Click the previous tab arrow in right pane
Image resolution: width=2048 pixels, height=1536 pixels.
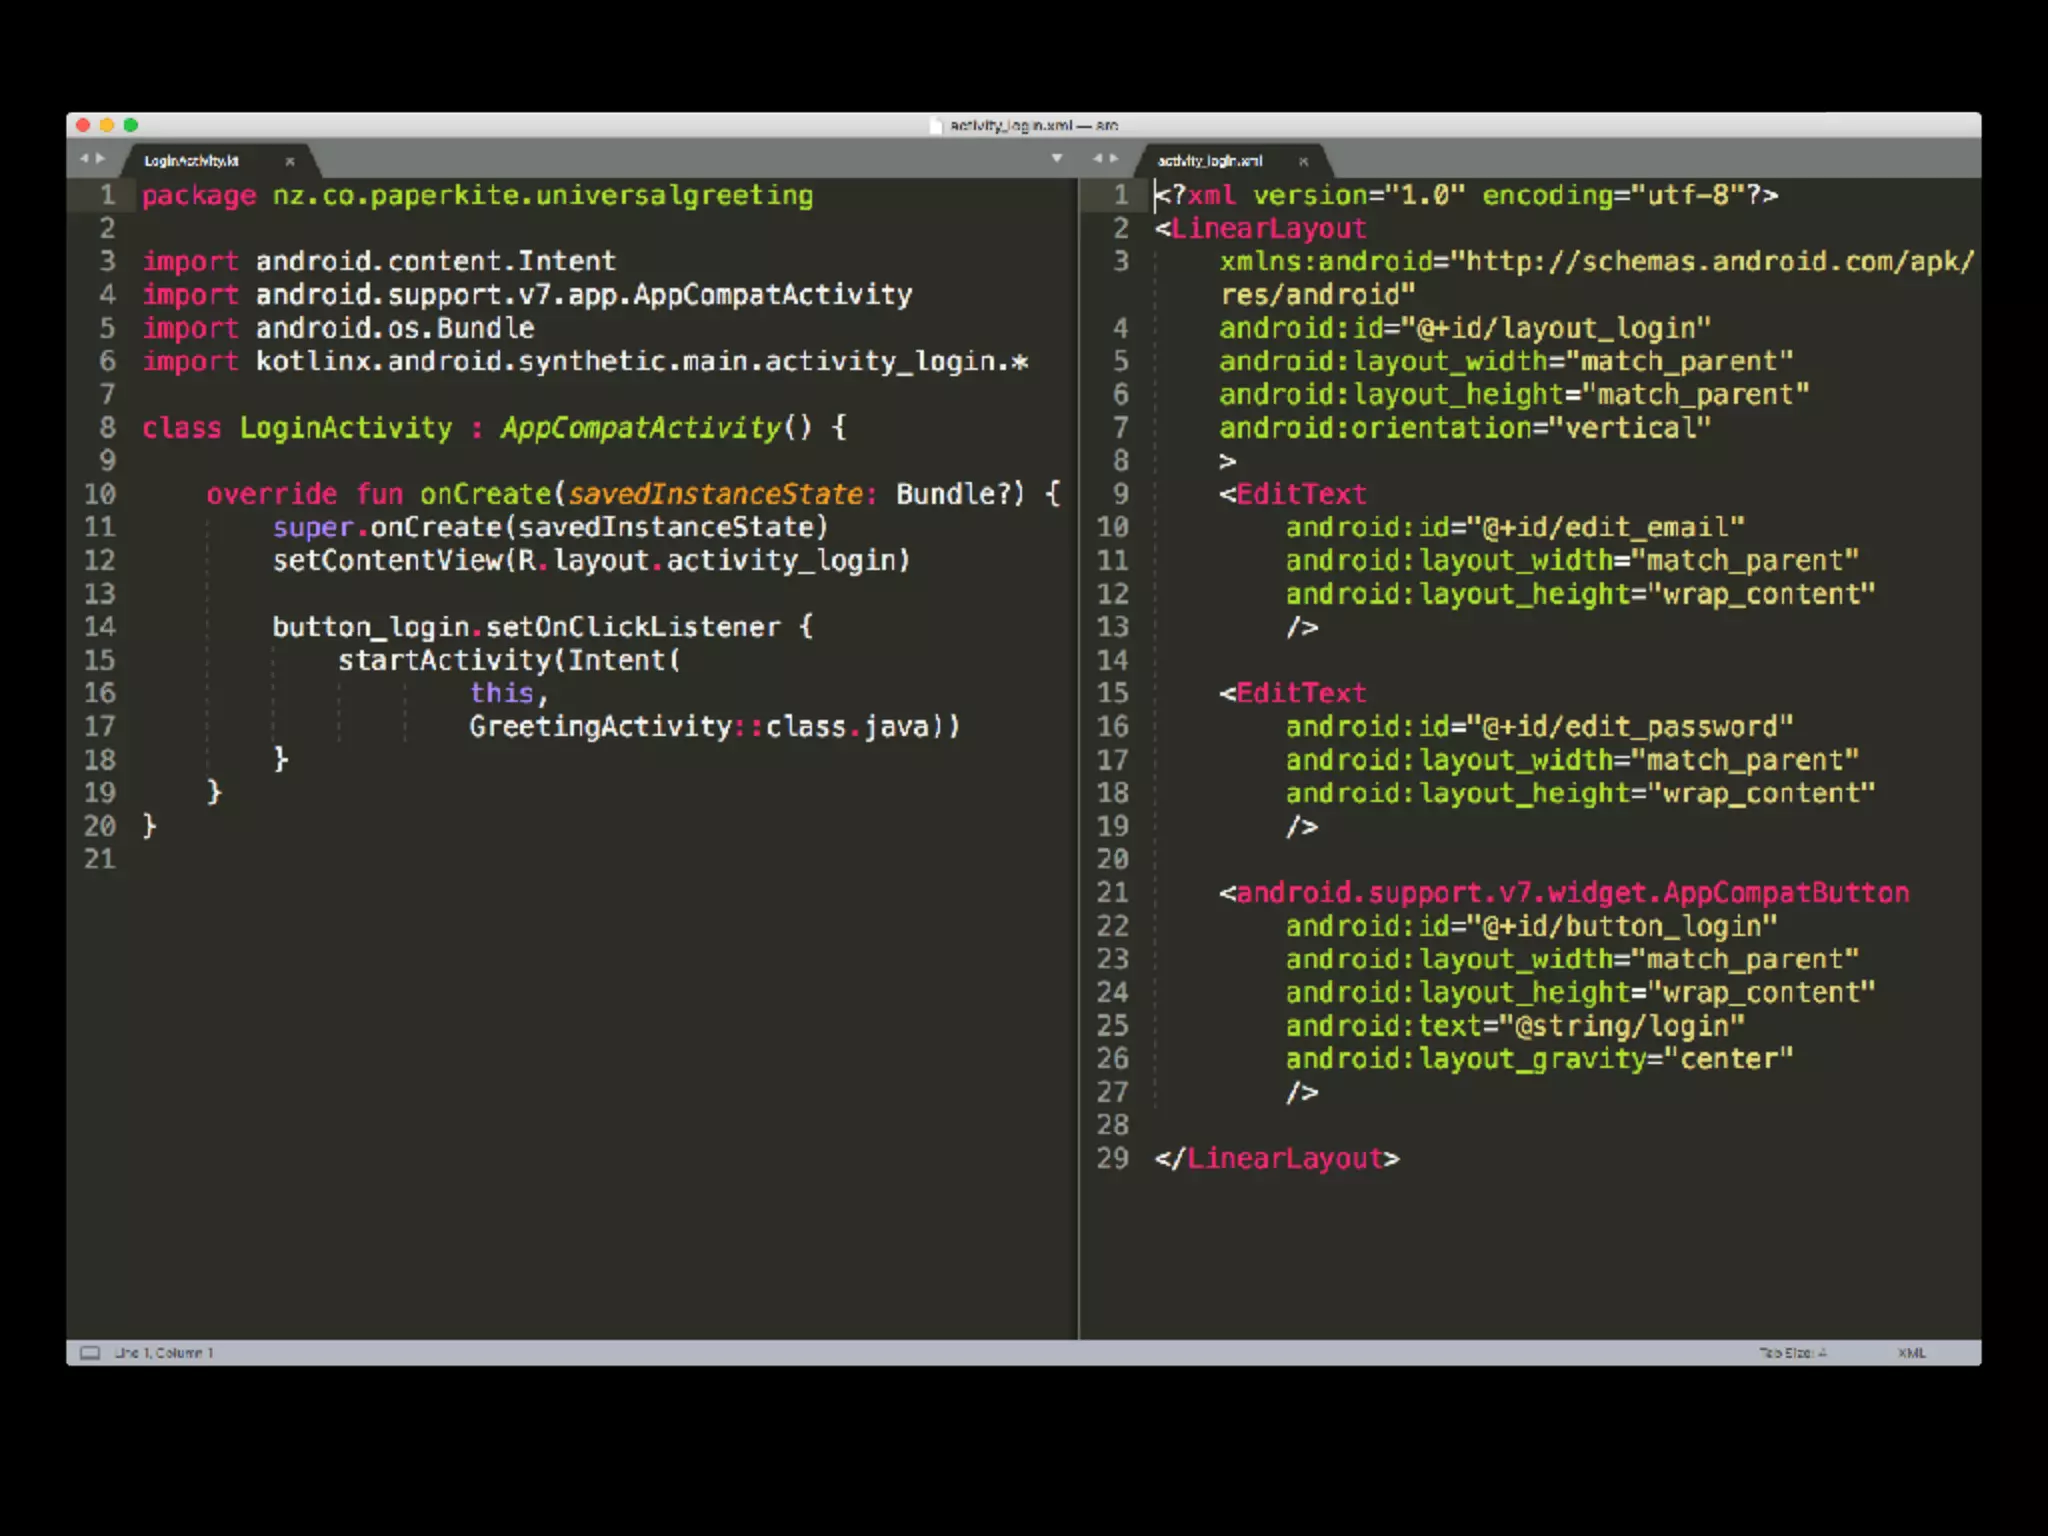(x=1097, y=158)
